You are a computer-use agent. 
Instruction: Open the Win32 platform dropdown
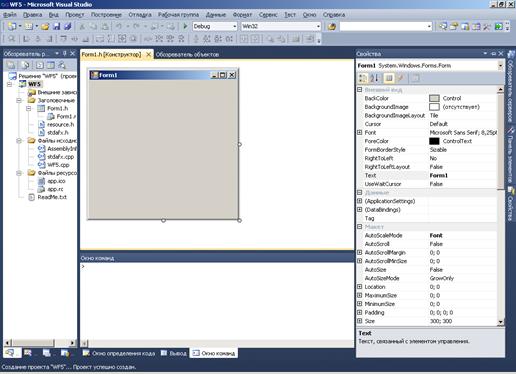(281, 26)
